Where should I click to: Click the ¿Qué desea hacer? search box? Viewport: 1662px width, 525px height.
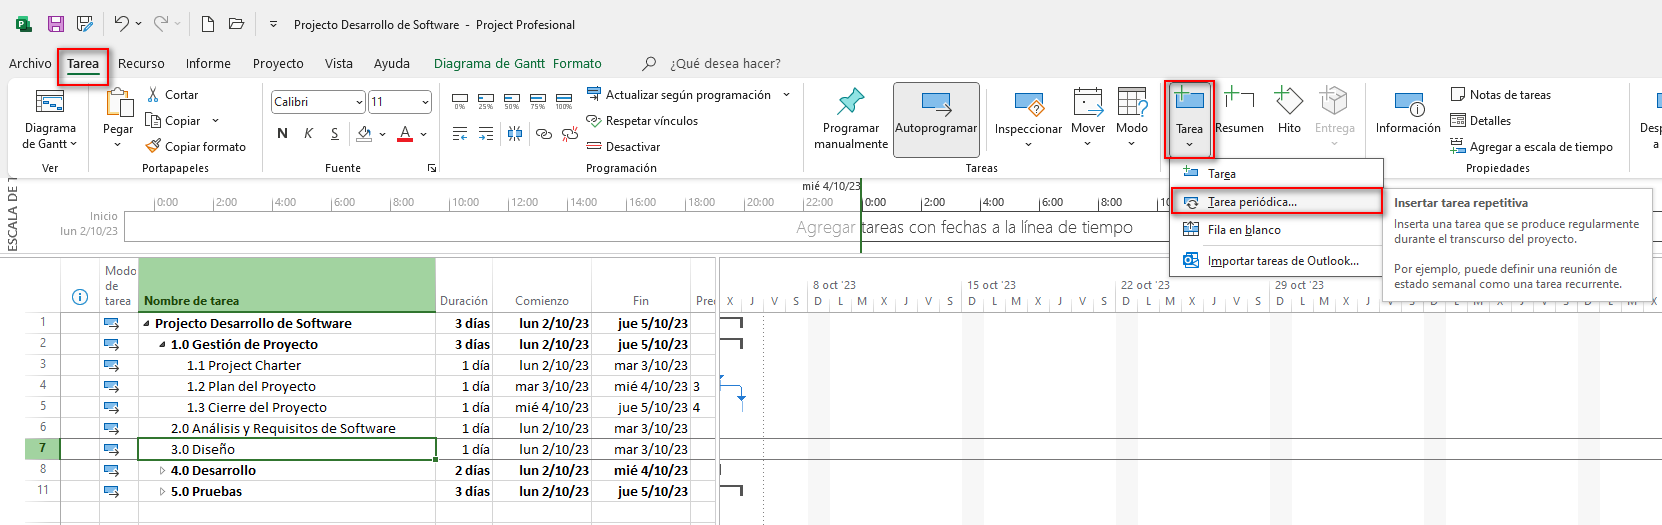(x=725, y=64)
